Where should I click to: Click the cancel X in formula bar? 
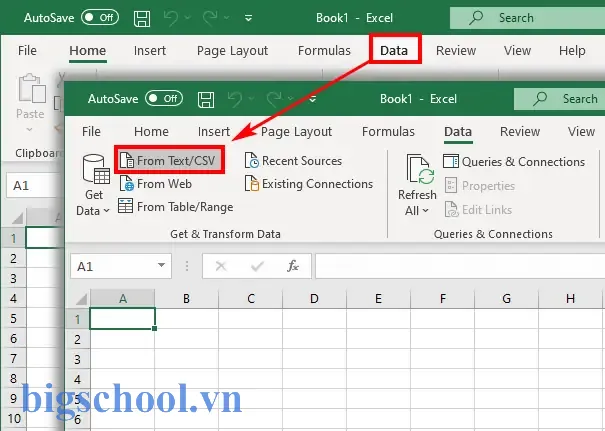coord(221,266)
